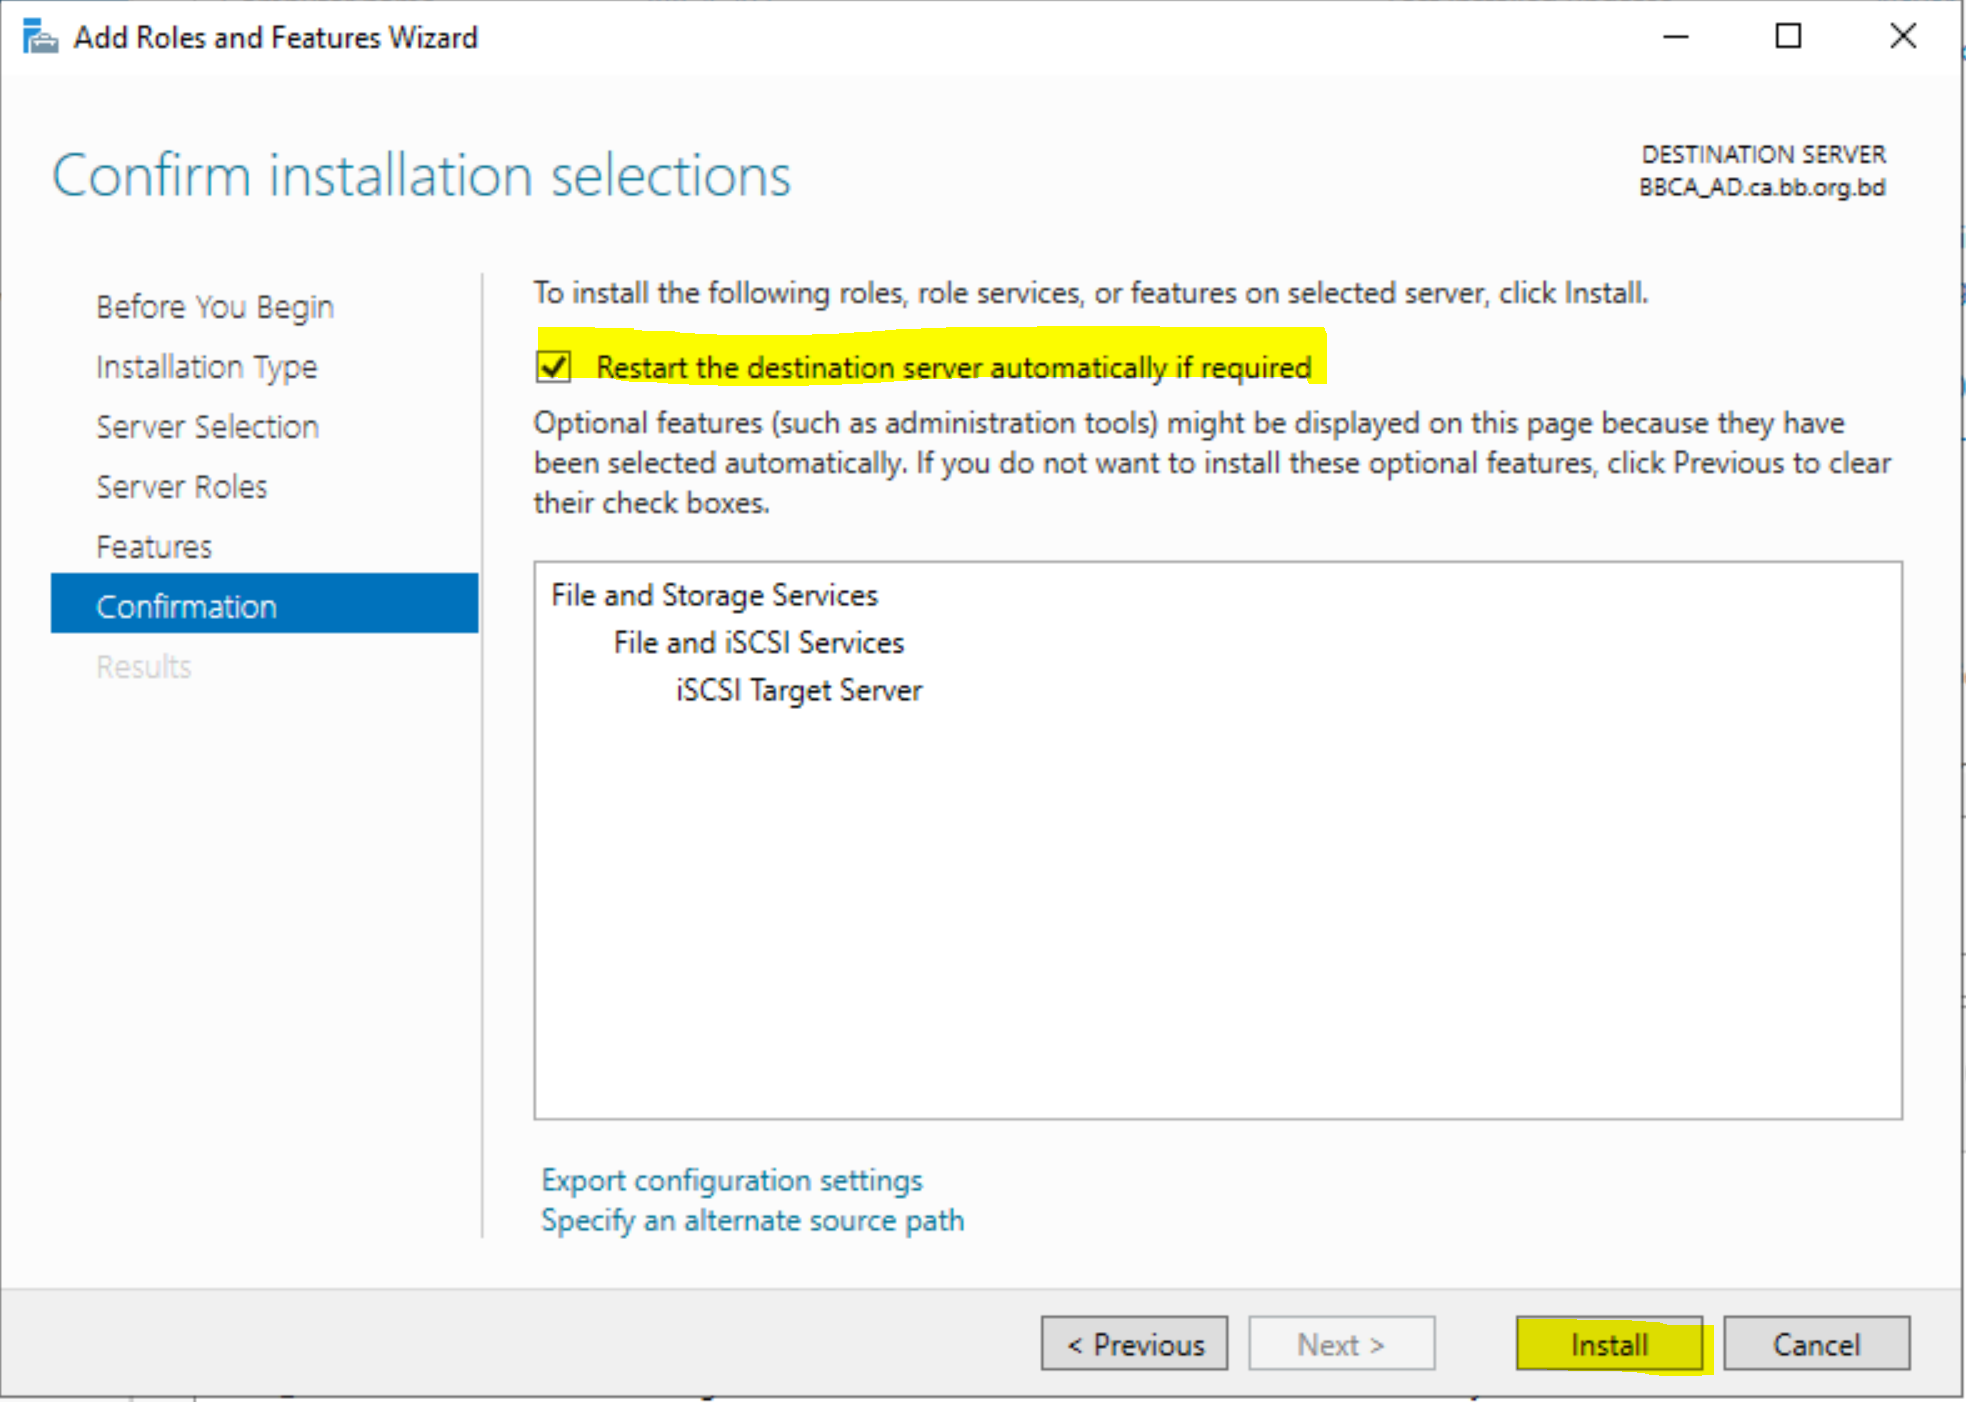Select iSCSI Target Server entry
The image size is (1966, 1402).
[798, 690]
